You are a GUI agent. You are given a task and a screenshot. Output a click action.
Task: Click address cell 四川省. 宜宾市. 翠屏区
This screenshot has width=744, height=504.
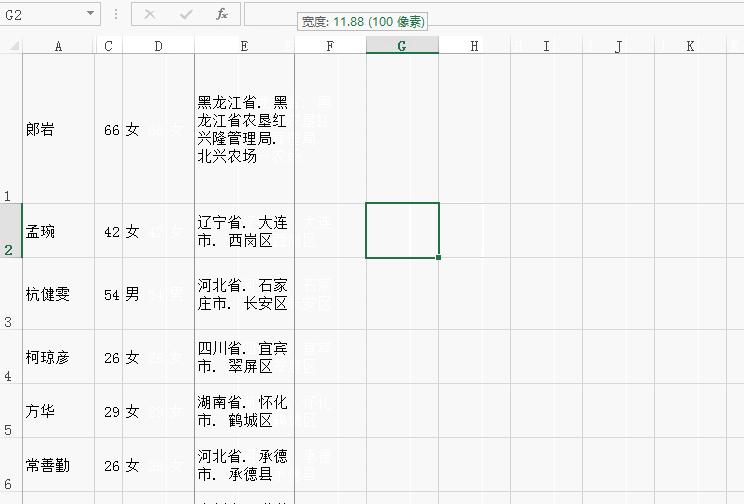[244, 357]
